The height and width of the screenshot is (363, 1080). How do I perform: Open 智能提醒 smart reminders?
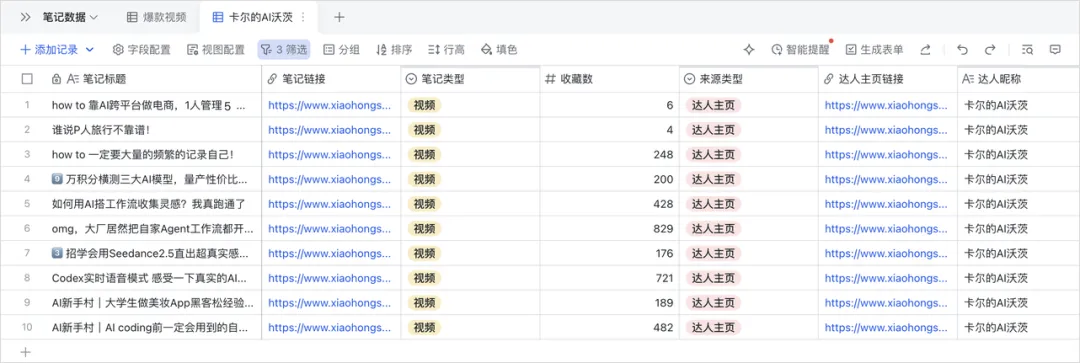pyautogui.click(x=800, y=50)
